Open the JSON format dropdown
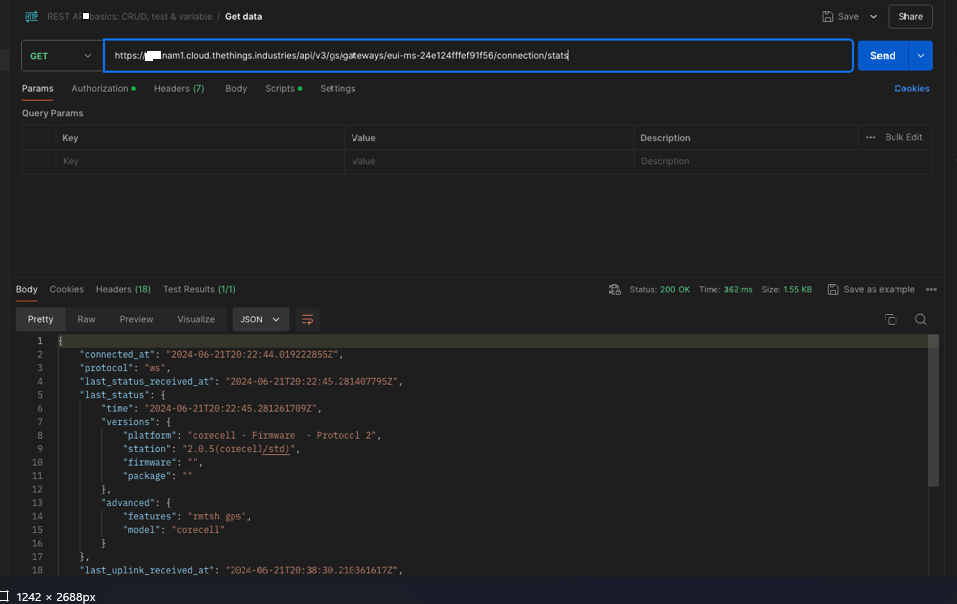This screenshot has height=604, width=957. (261, 319)
